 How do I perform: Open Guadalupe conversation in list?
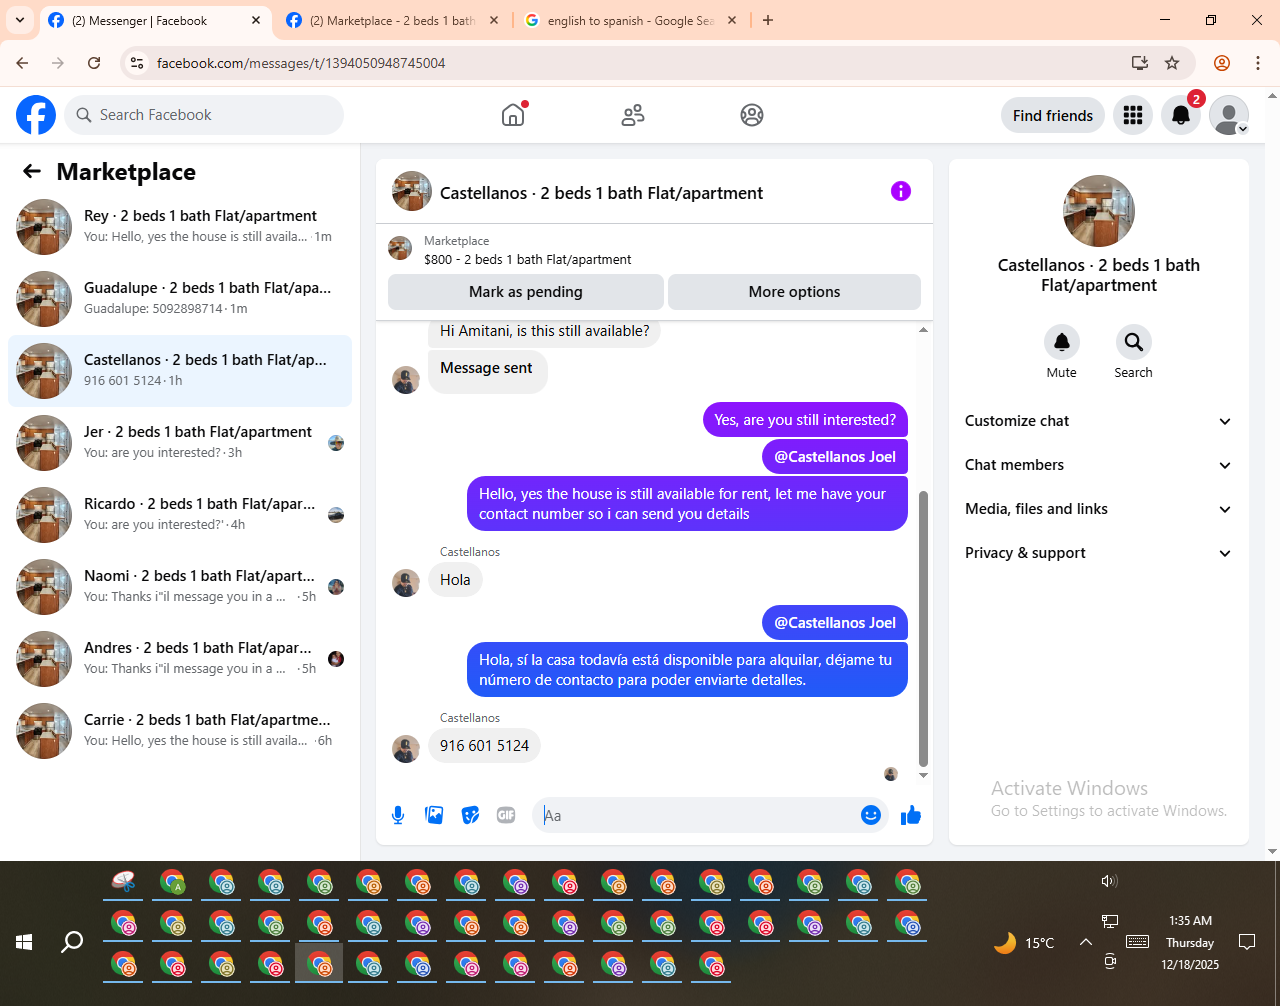180,299
